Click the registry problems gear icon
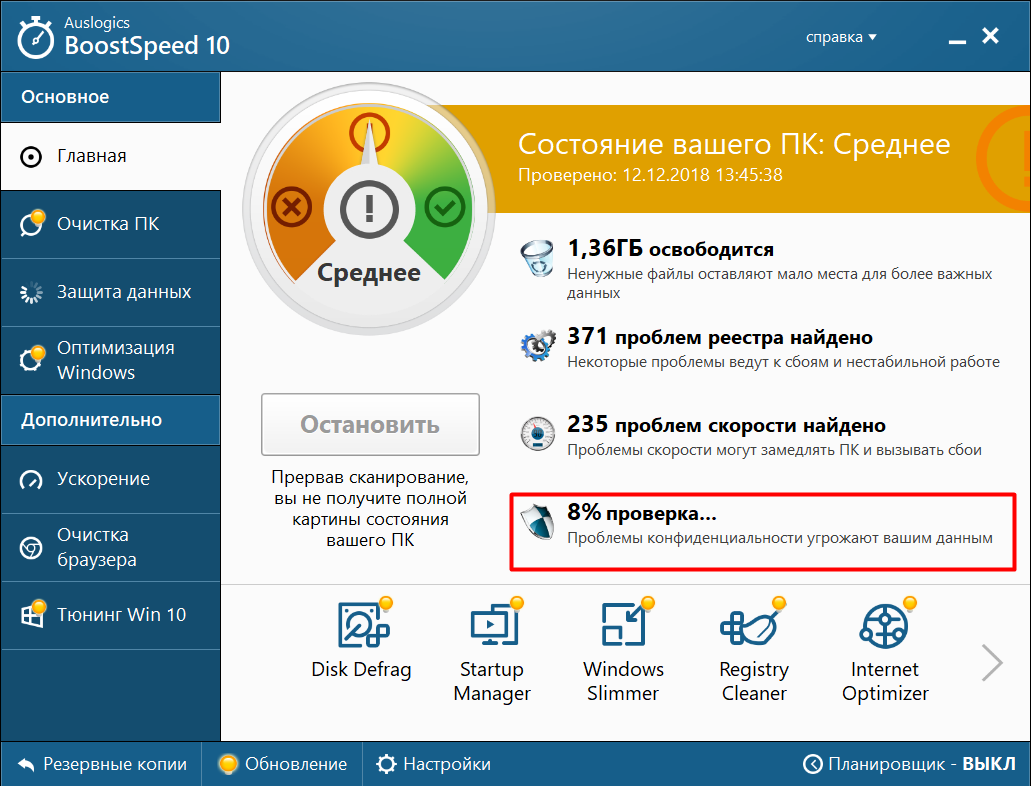The image size is (1031, 786). [x=537, y=345]
